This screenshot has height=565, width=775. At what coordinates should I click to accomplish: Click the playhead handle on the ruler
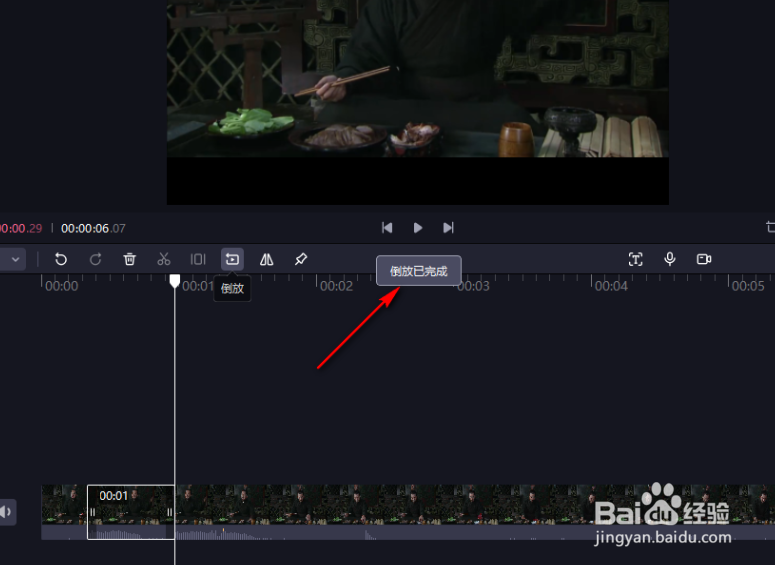click(x=174, y=281)
